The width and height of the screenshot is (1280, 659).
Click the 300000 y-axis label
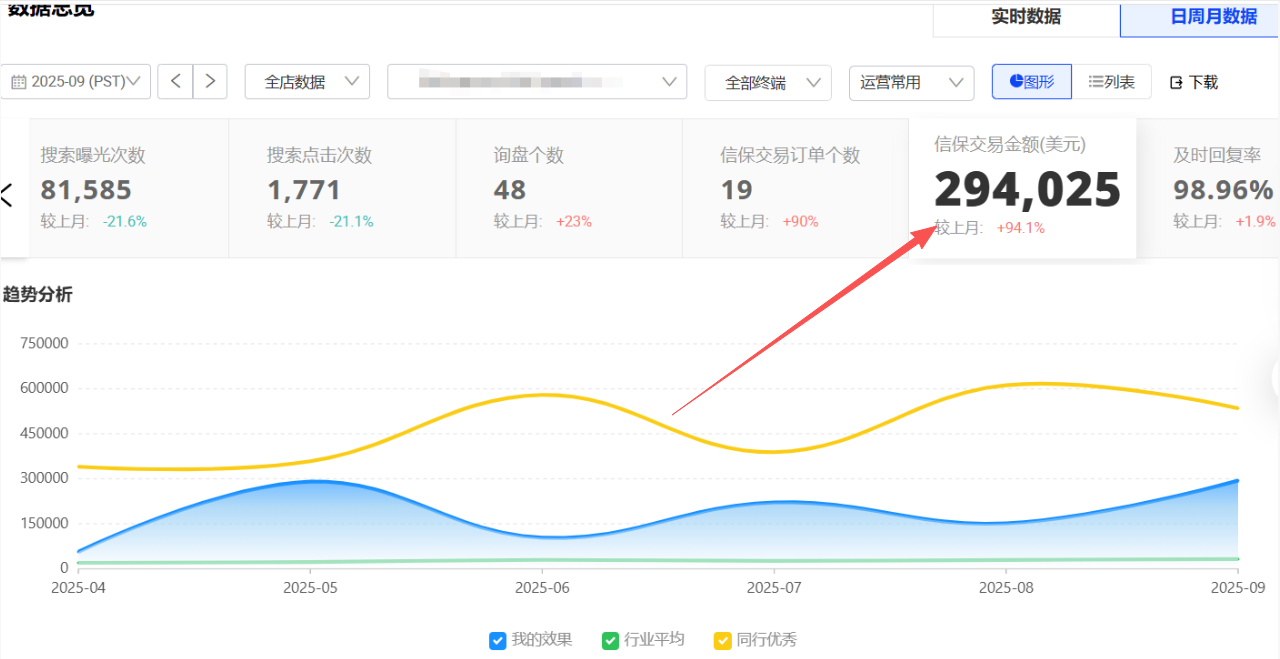click(x=44, y=478)
